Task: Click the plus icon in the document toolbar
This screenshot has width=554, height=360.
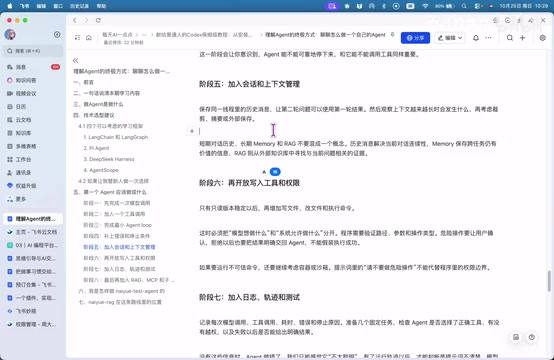Action: click(x=522, y=38)
